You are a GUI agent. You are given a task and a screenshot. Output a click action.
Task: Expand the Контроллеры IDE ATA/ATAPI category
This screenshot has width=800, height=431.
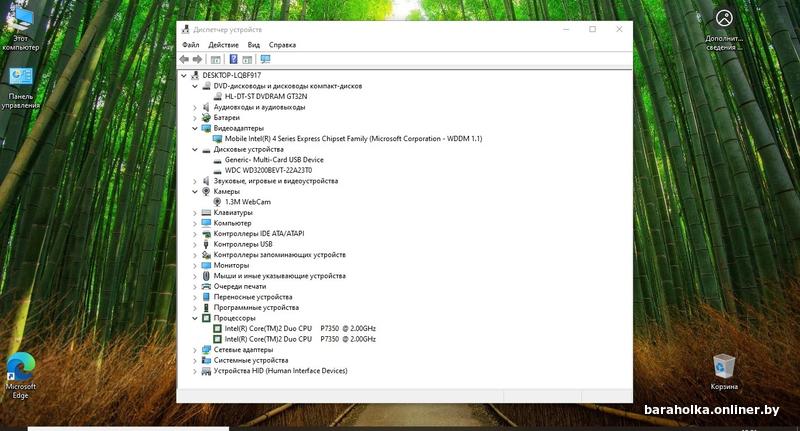coord(195,234)
